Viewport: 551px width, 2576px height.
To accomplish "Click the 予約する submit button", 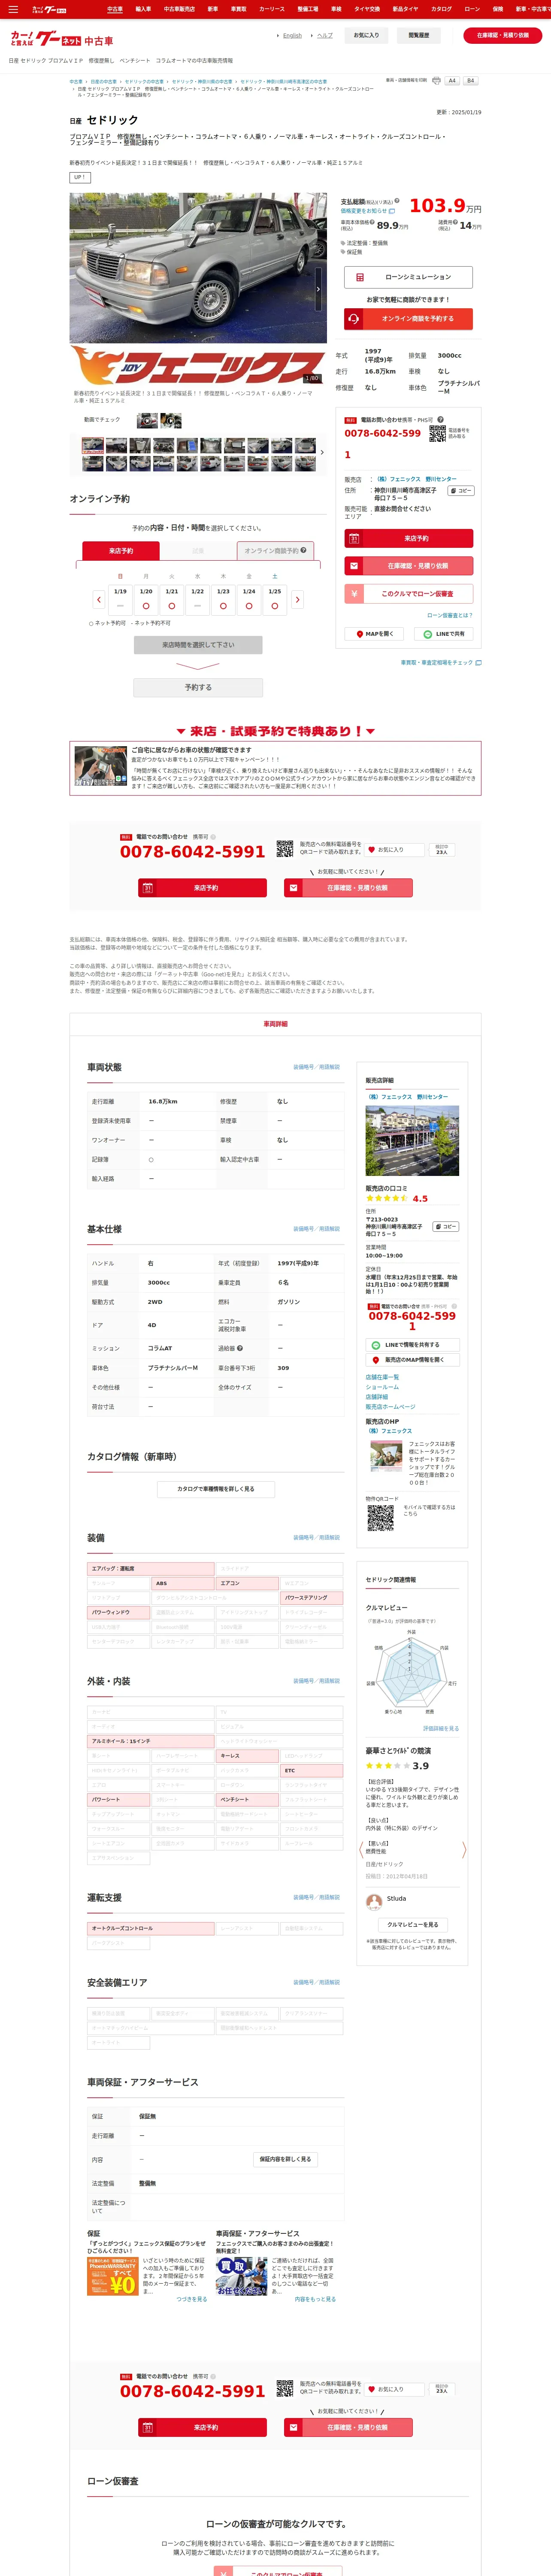I will pos(198,687).
